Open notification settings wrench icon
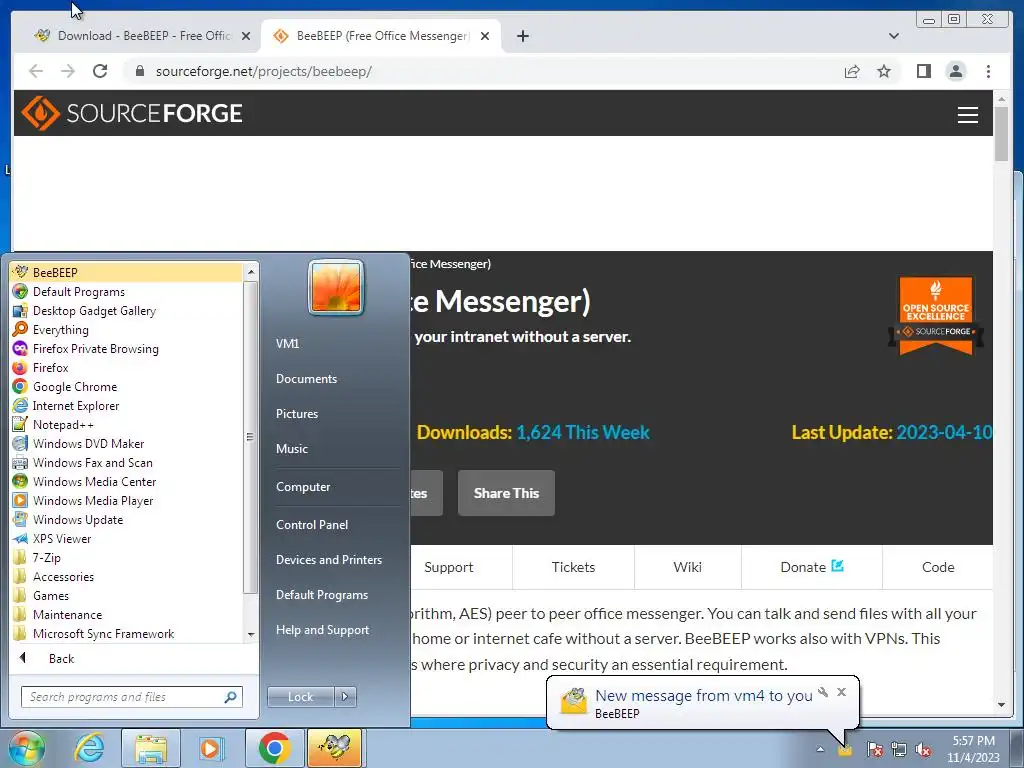 pos(823,692)
